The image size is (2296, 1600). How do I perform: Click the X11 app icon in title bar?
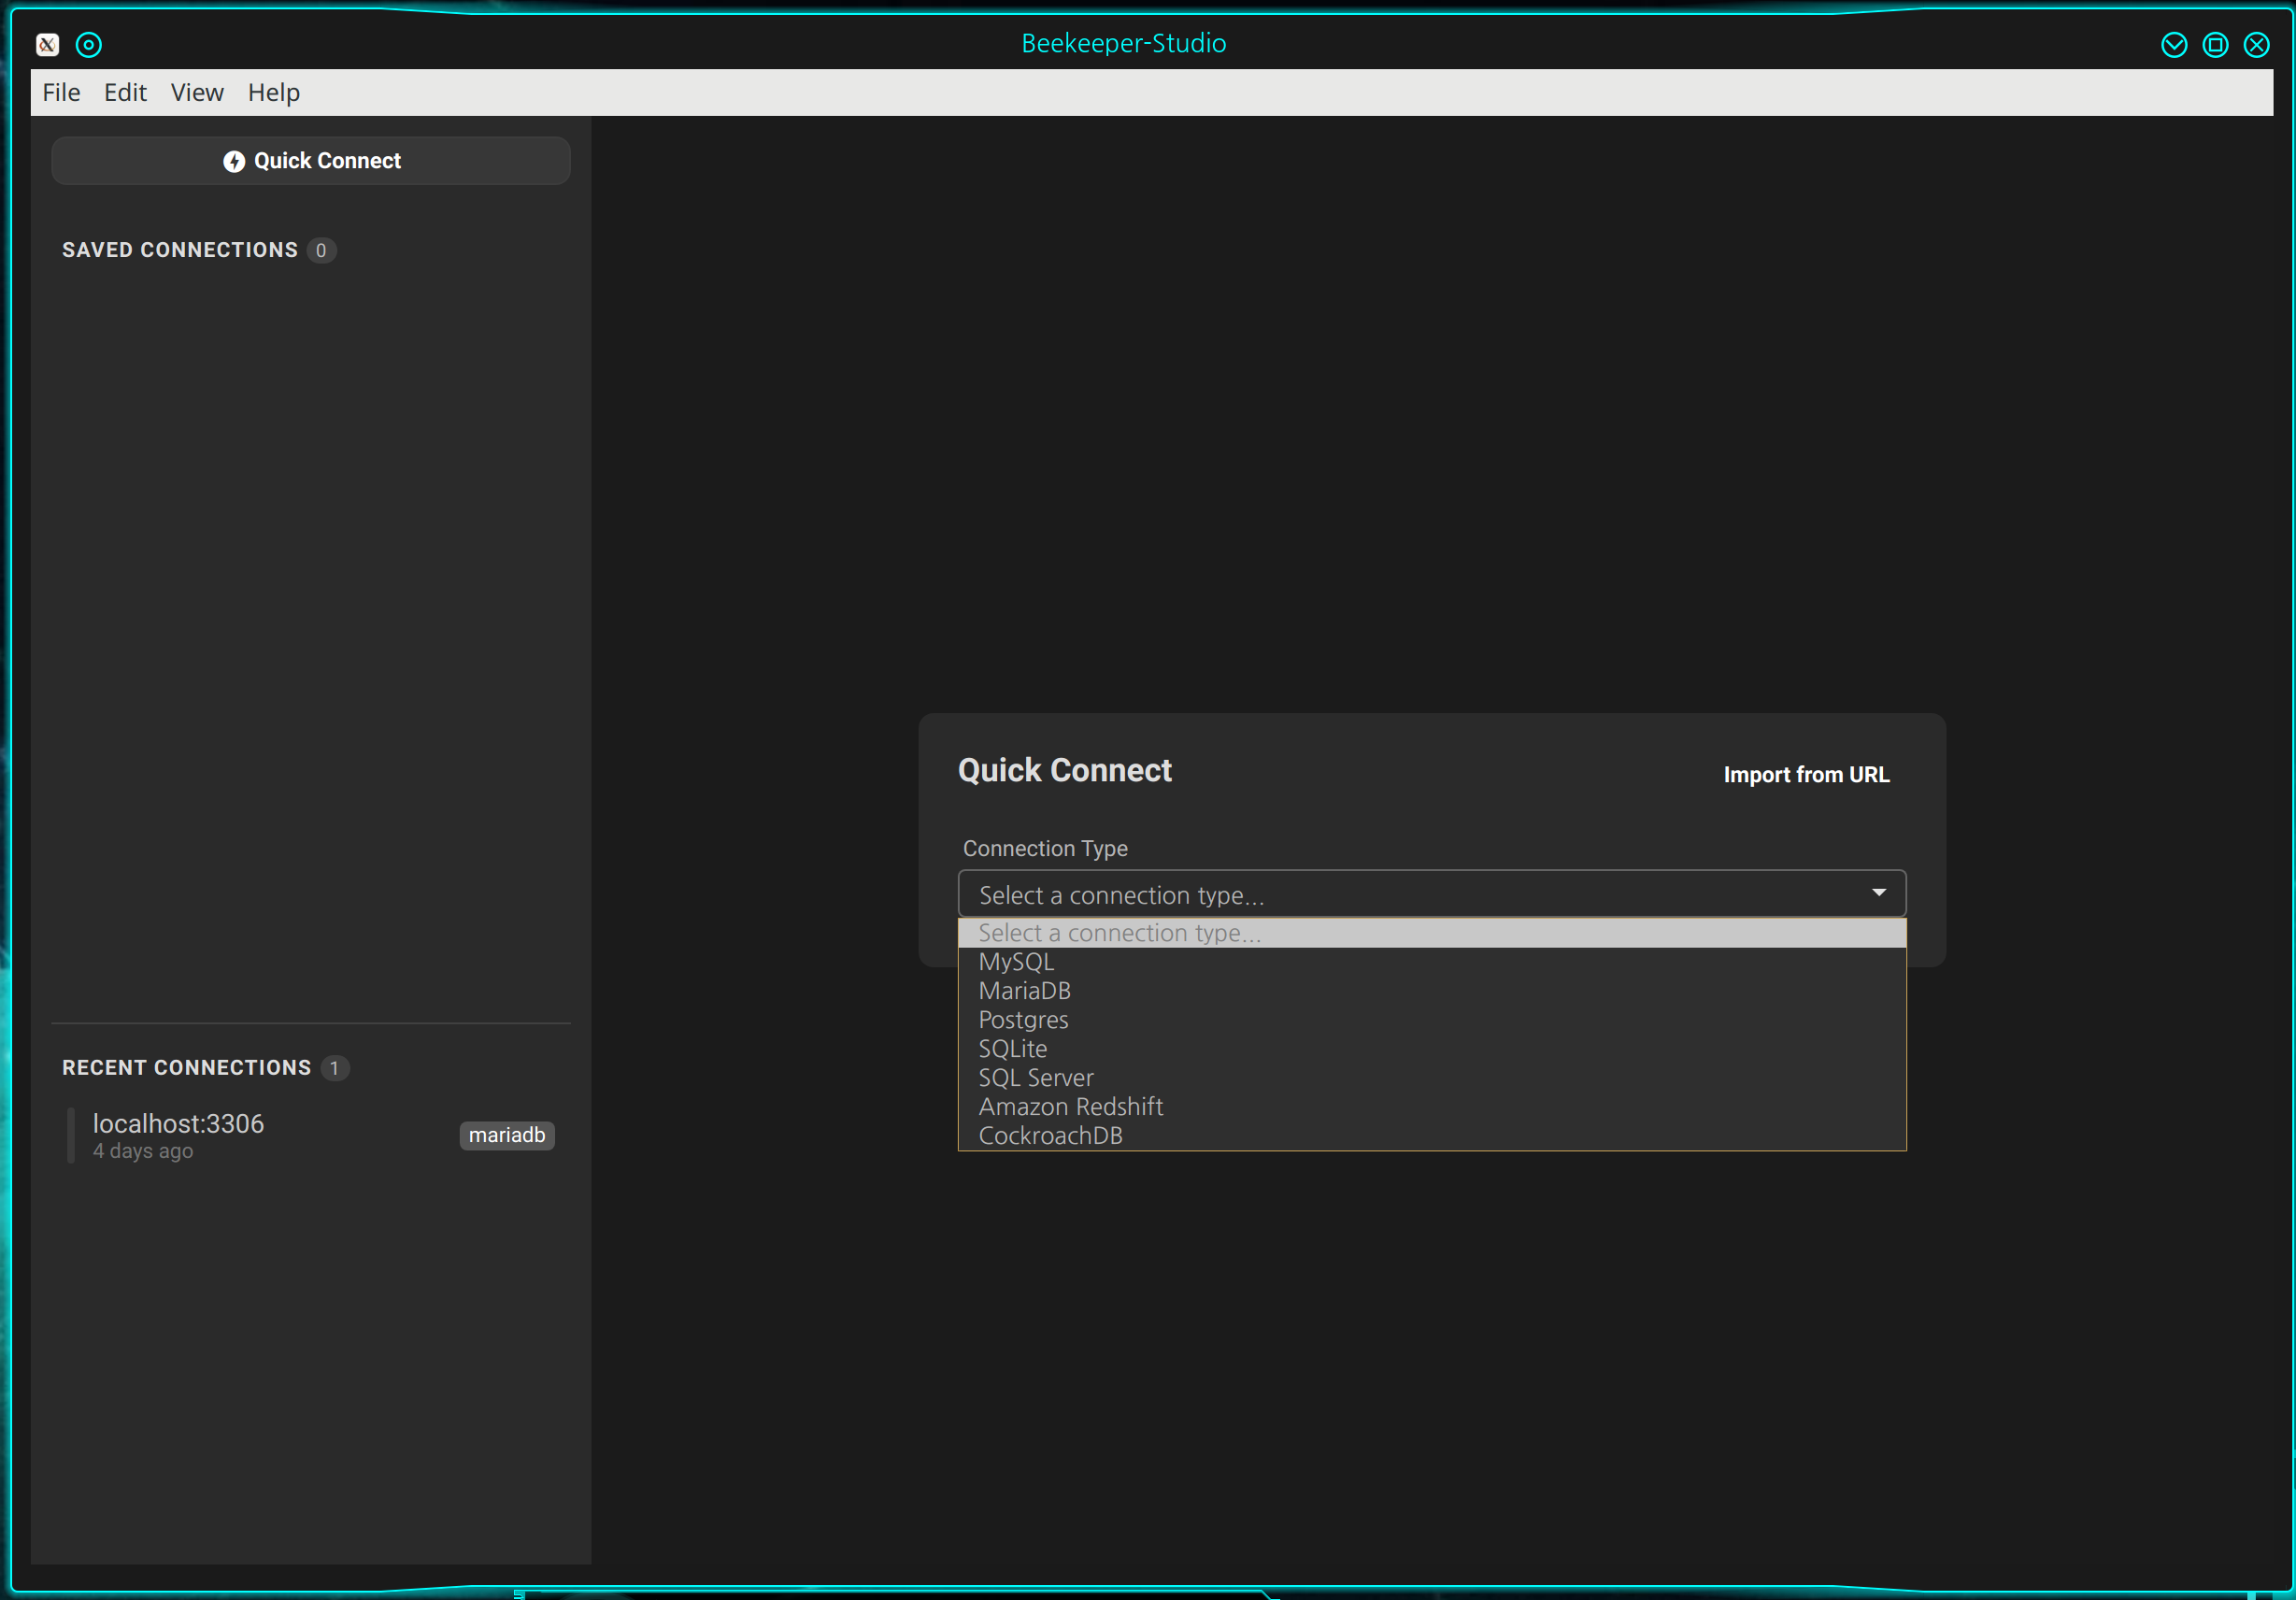(47, 44)
